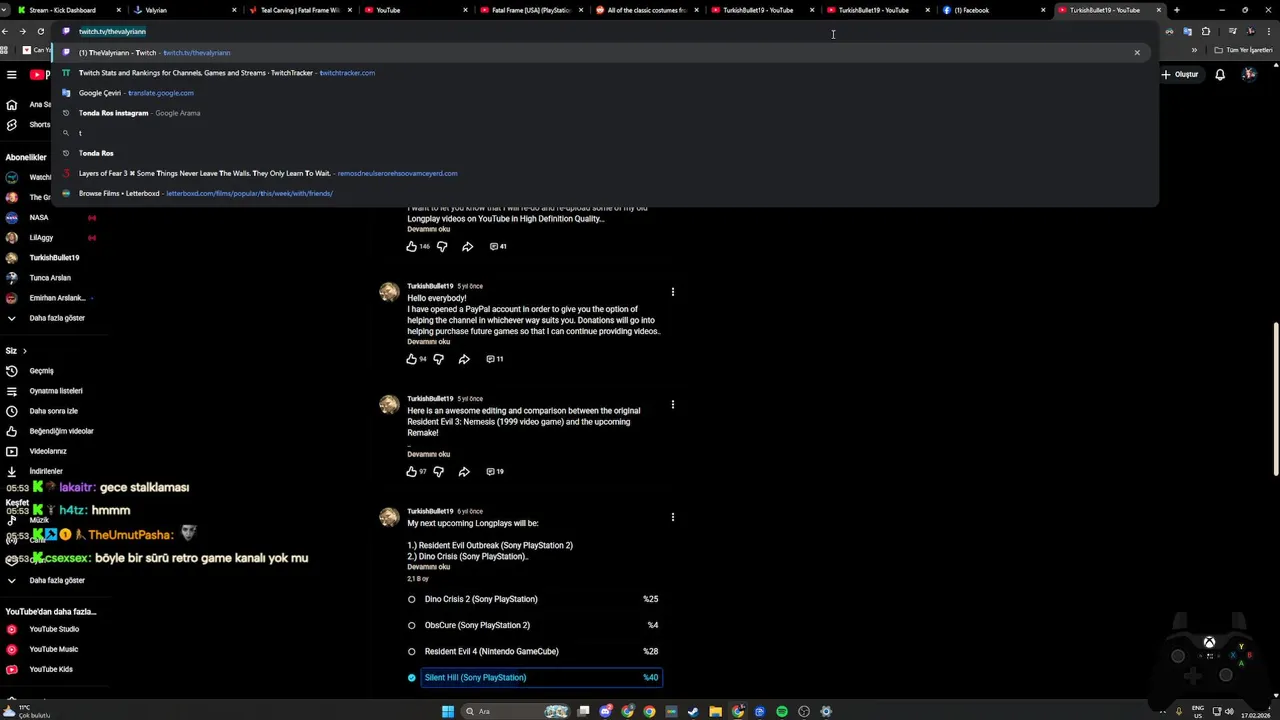Screen dimensions: 1280x720
Task: Open YouTube account avatar menu
Action: tap(1249, 74)
